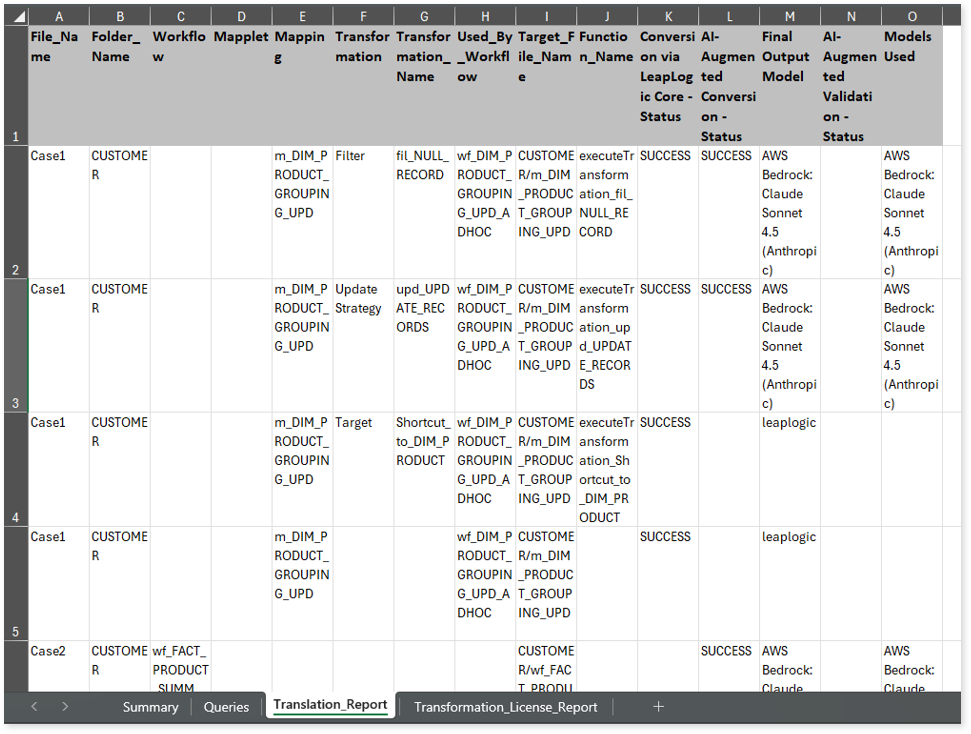Select all cells using corner triangle
The image size is (971, 734).
pyautogui.click(x=15, y=16)
